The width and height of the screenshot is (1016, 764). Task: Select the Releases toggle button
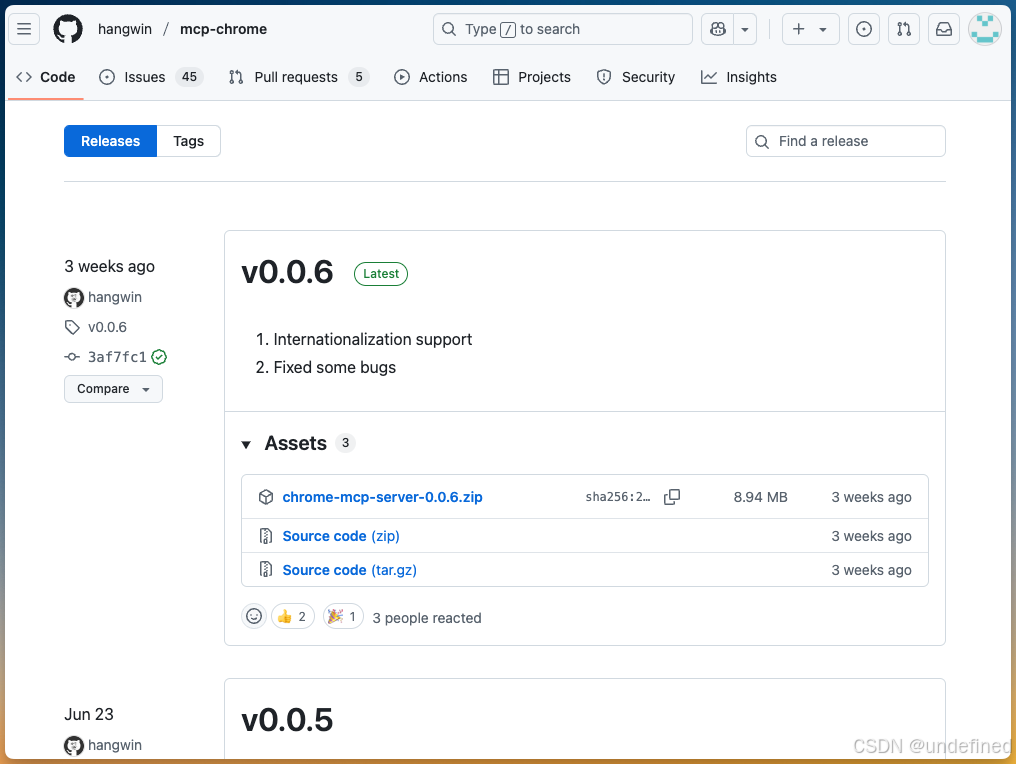110,141
